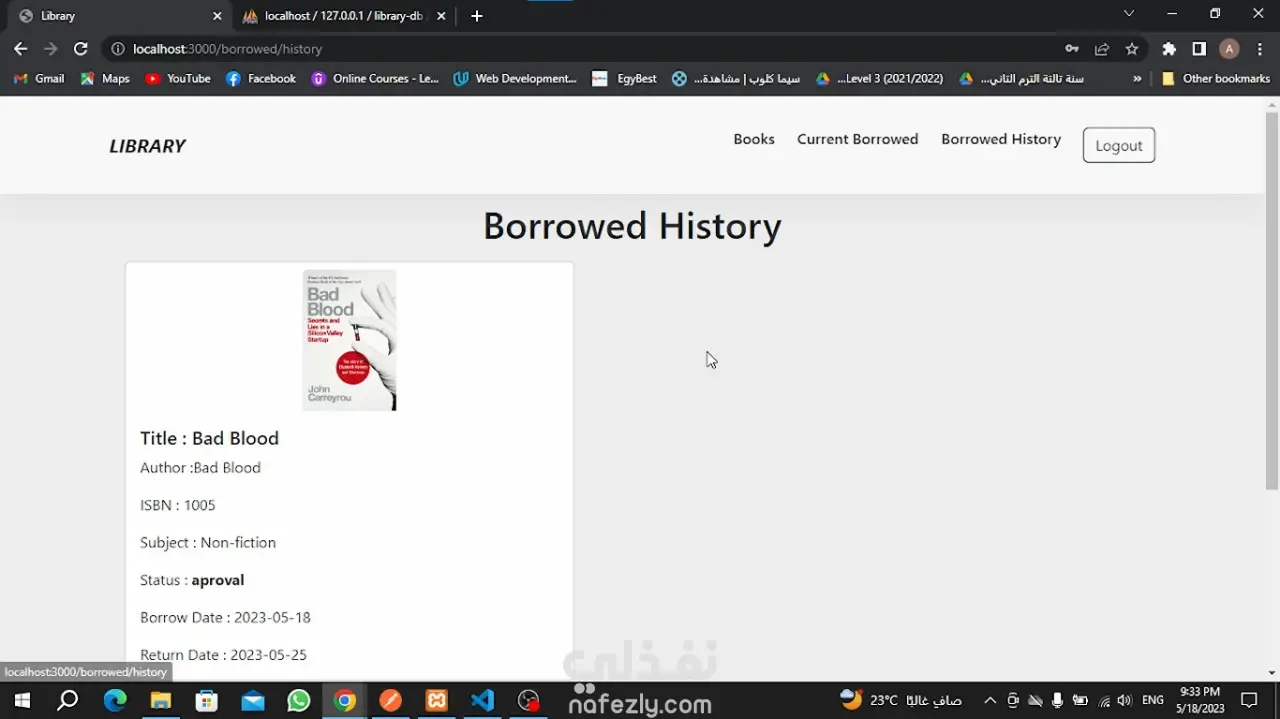Go back using the back arrow

coord(20,48)
